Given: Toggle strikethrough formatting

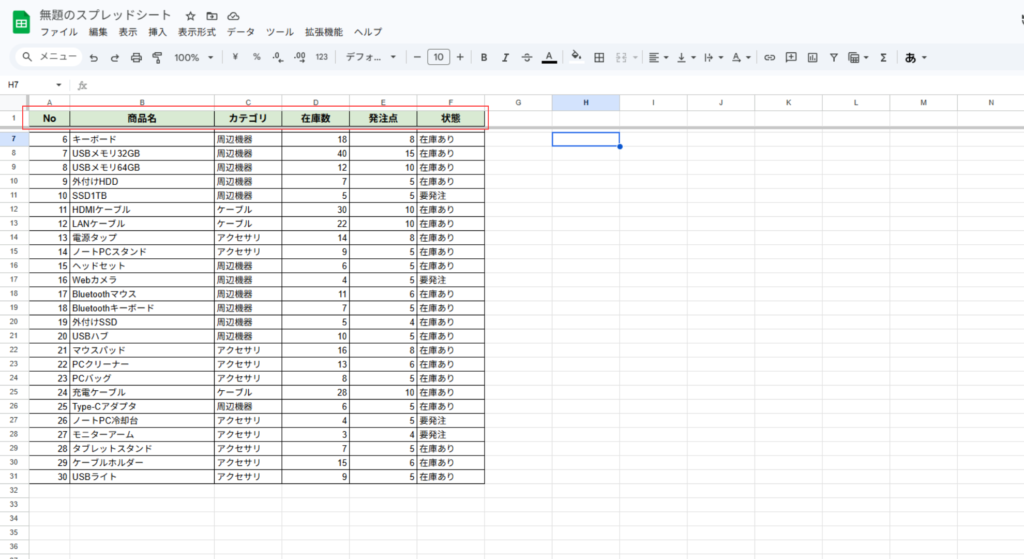Looking at the screenshot, I should click(527, 58).
